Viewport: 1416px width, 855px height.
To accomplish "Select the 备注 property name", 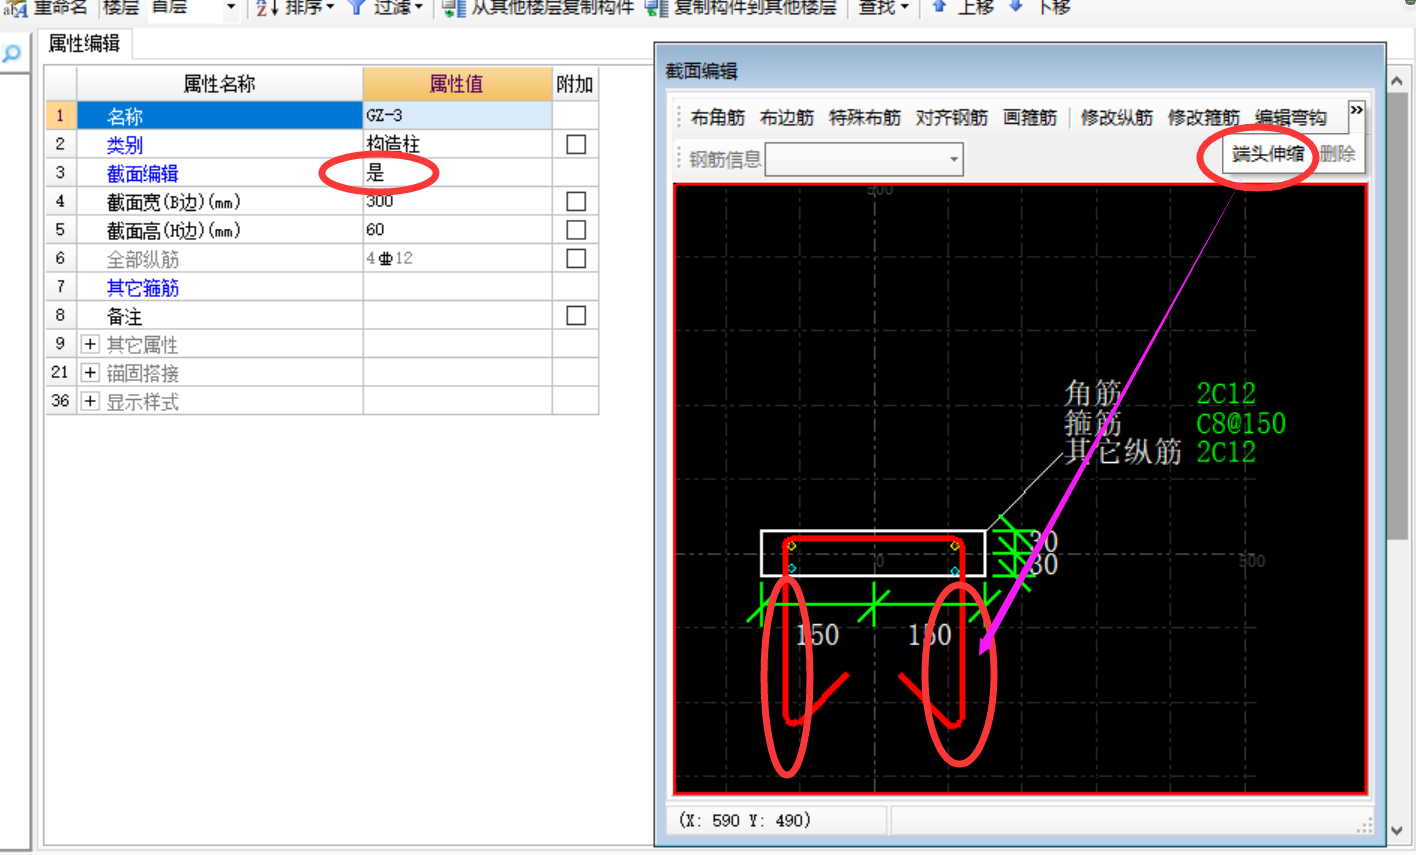I will click(x=125, y=317).
